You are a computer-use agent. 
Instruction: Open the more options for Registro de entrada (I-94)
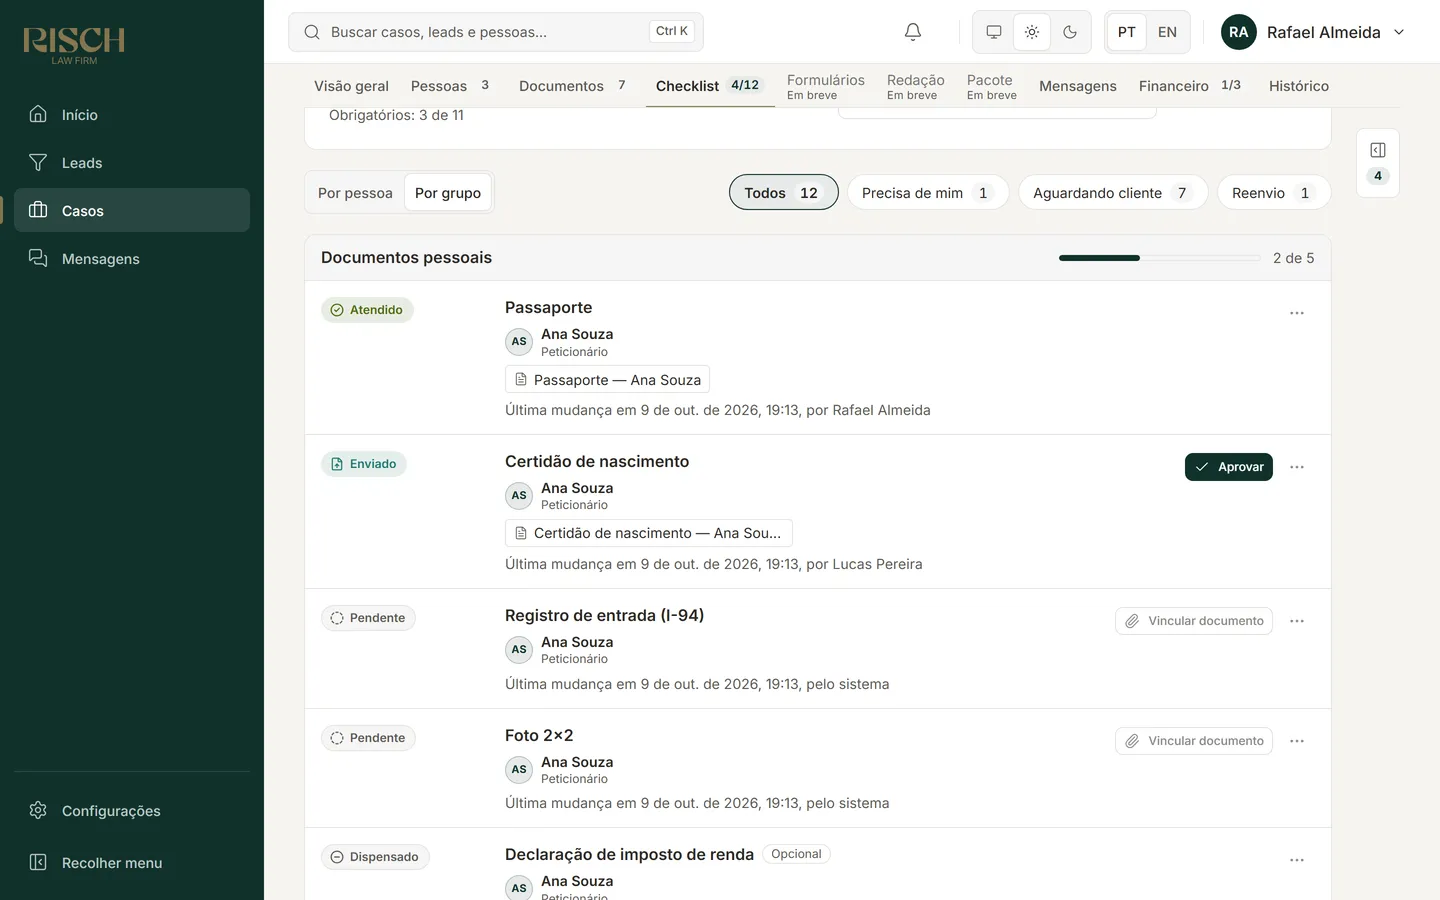[x=1297, y=621]
